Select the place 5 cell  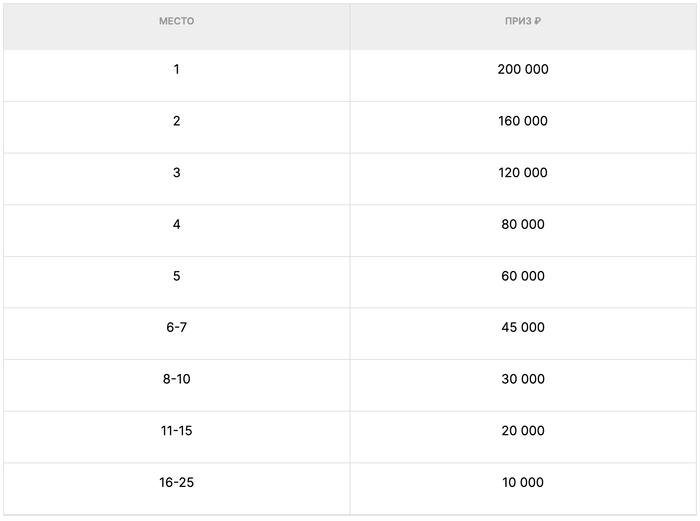(x=176, y=276)
